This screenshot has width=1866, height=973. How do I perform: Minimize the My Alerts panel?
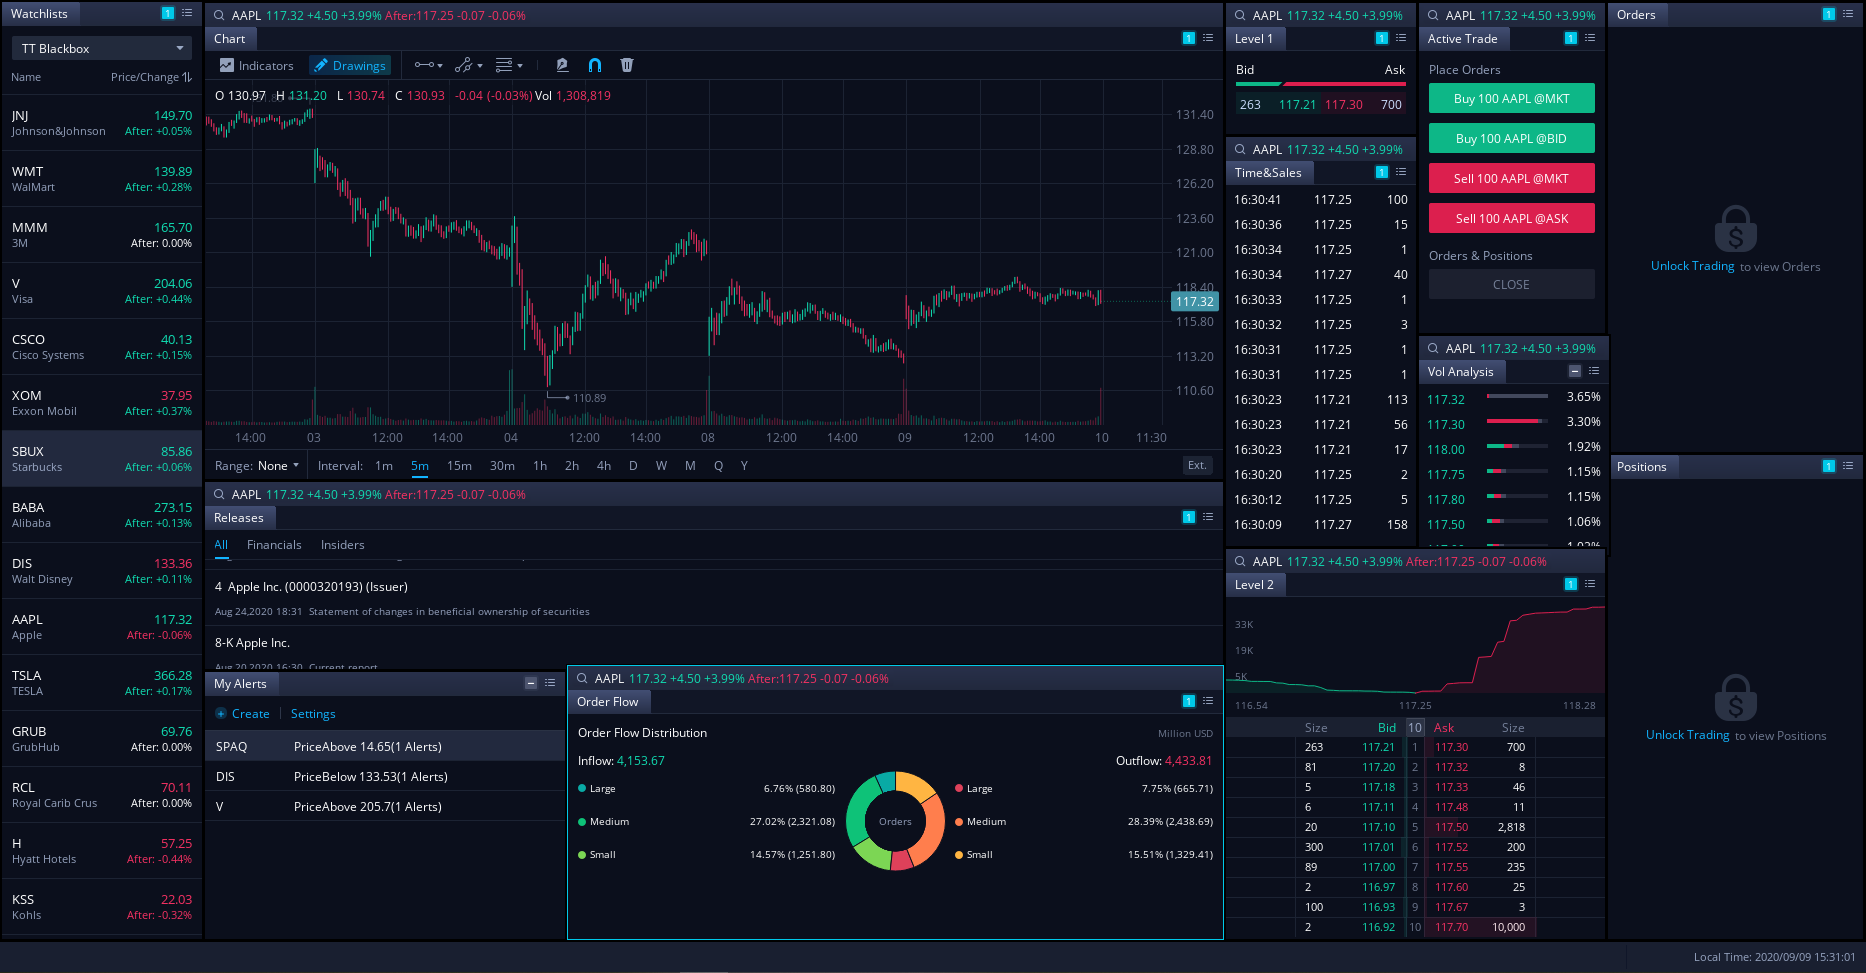(531, 683)
